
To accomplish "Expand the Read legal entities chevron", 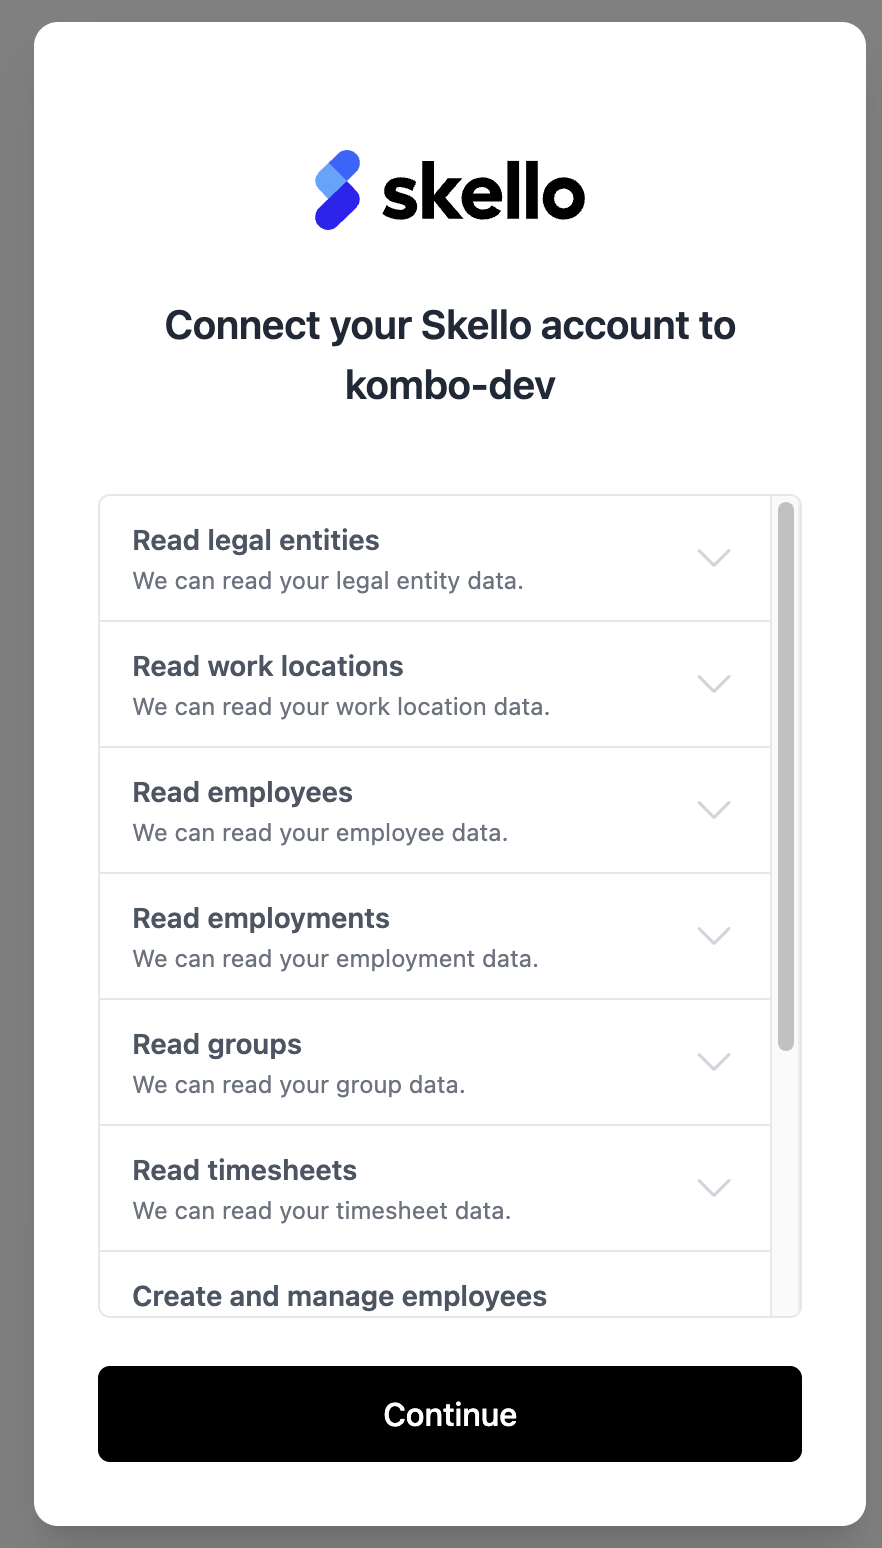I will point(714,558).
